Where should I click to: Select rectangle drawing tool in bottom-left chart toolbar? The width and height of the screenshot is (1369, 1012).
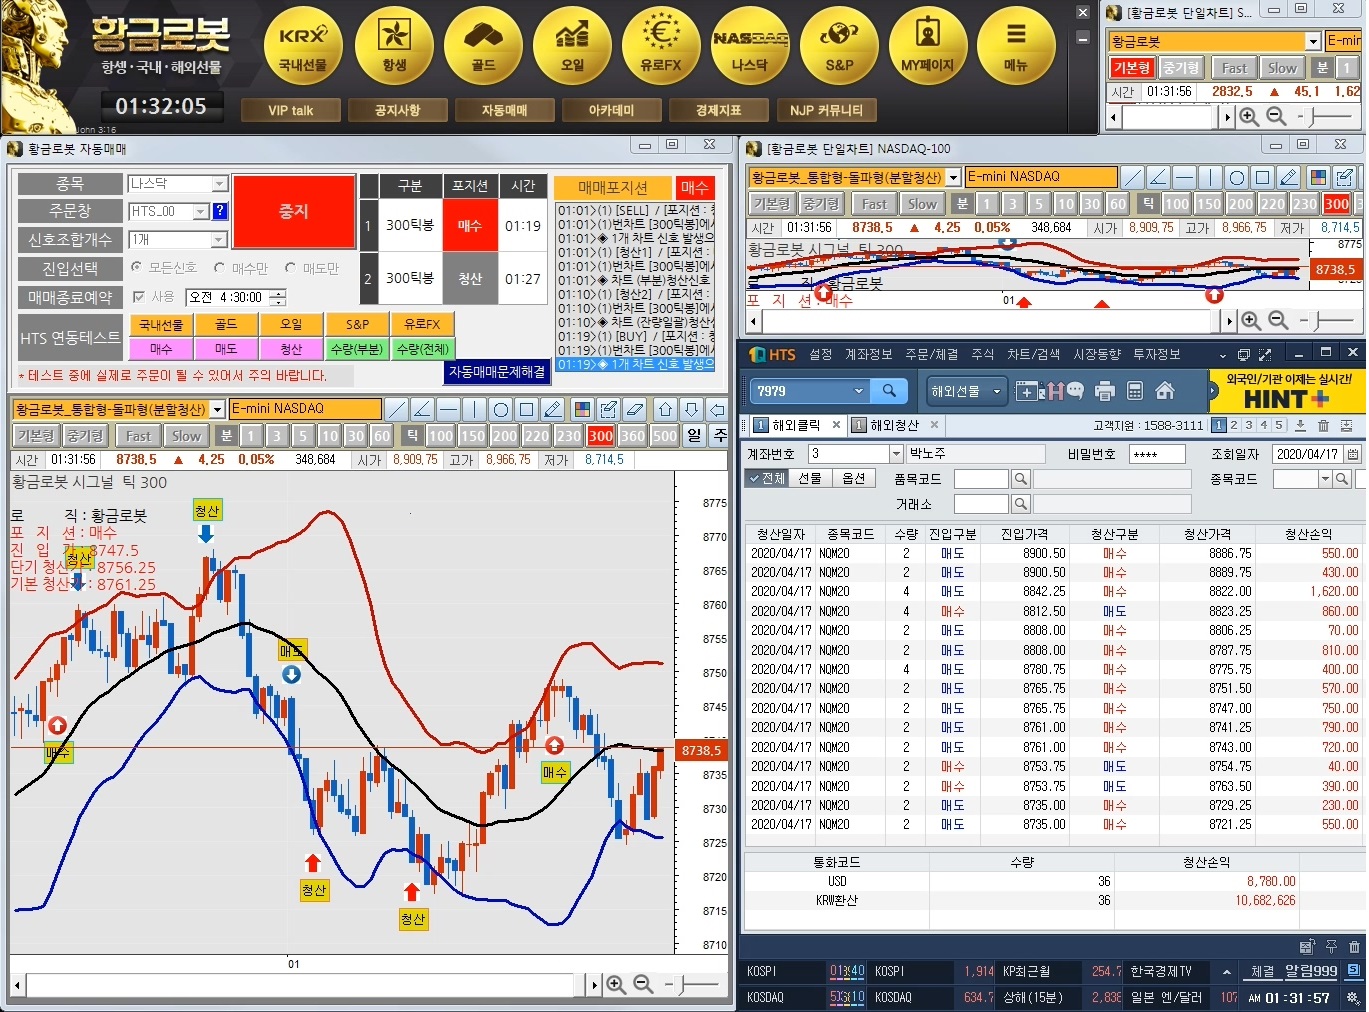point(526,409)
